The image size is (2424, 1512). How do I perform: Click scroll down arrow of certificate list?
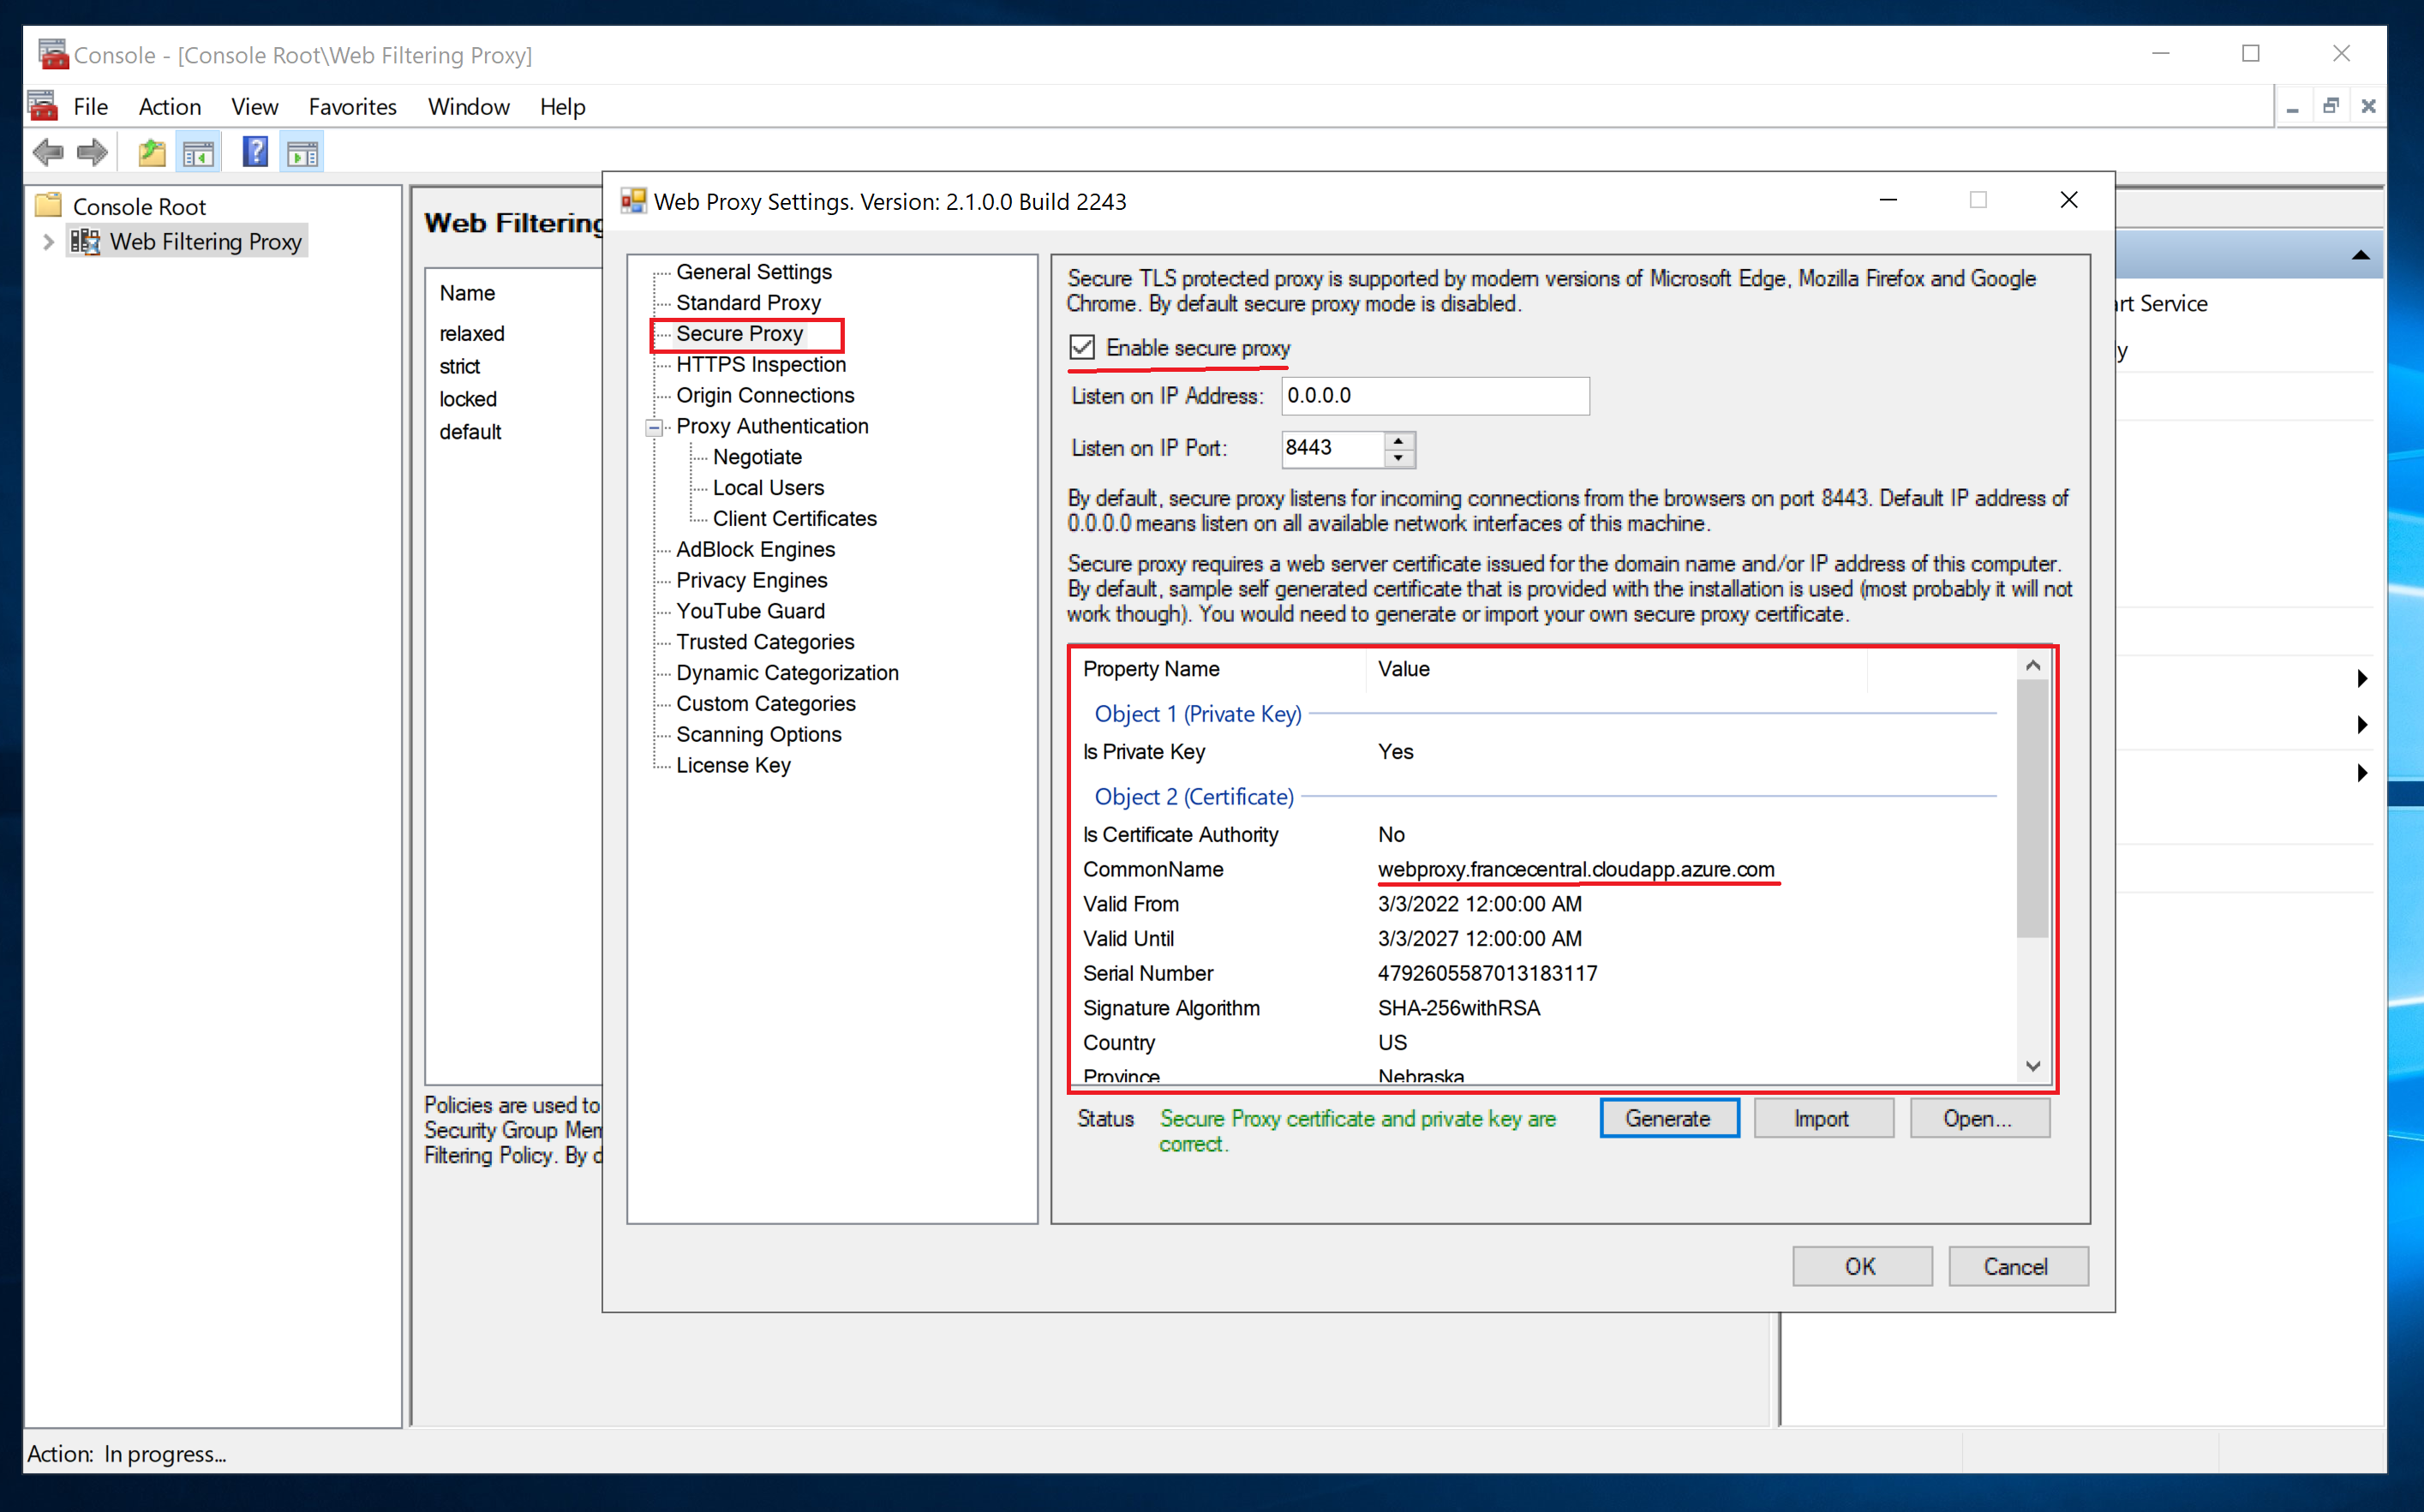2032,1066
